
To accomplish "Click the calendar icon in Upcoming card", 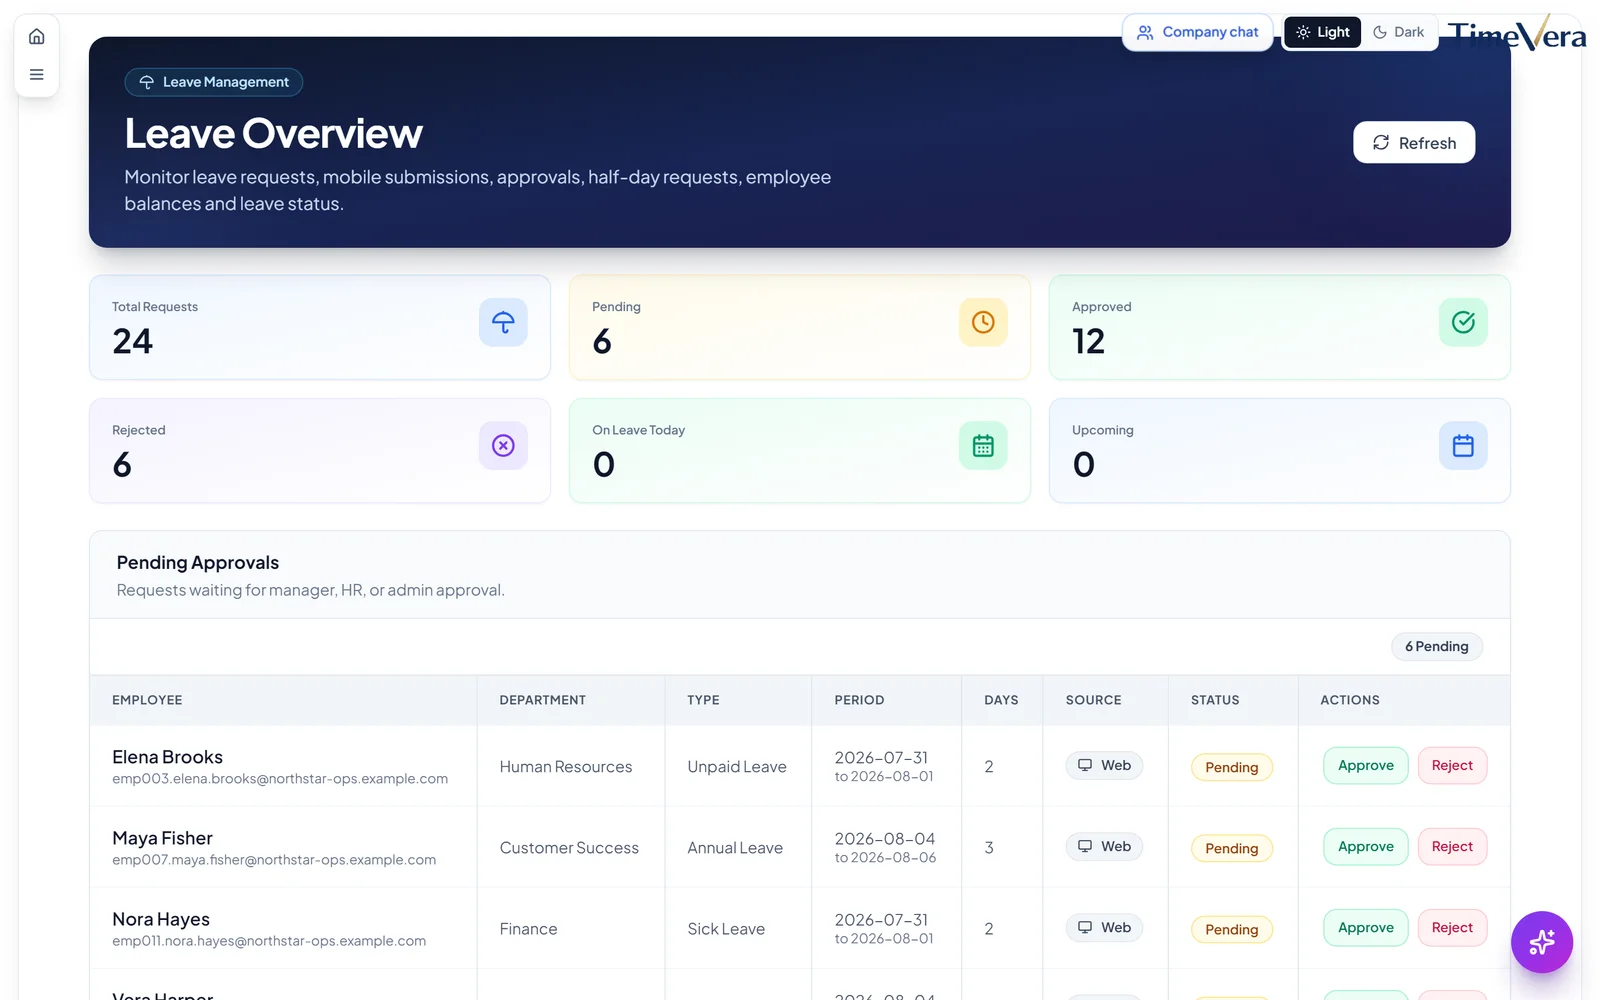I will (x=1463, y=445).
